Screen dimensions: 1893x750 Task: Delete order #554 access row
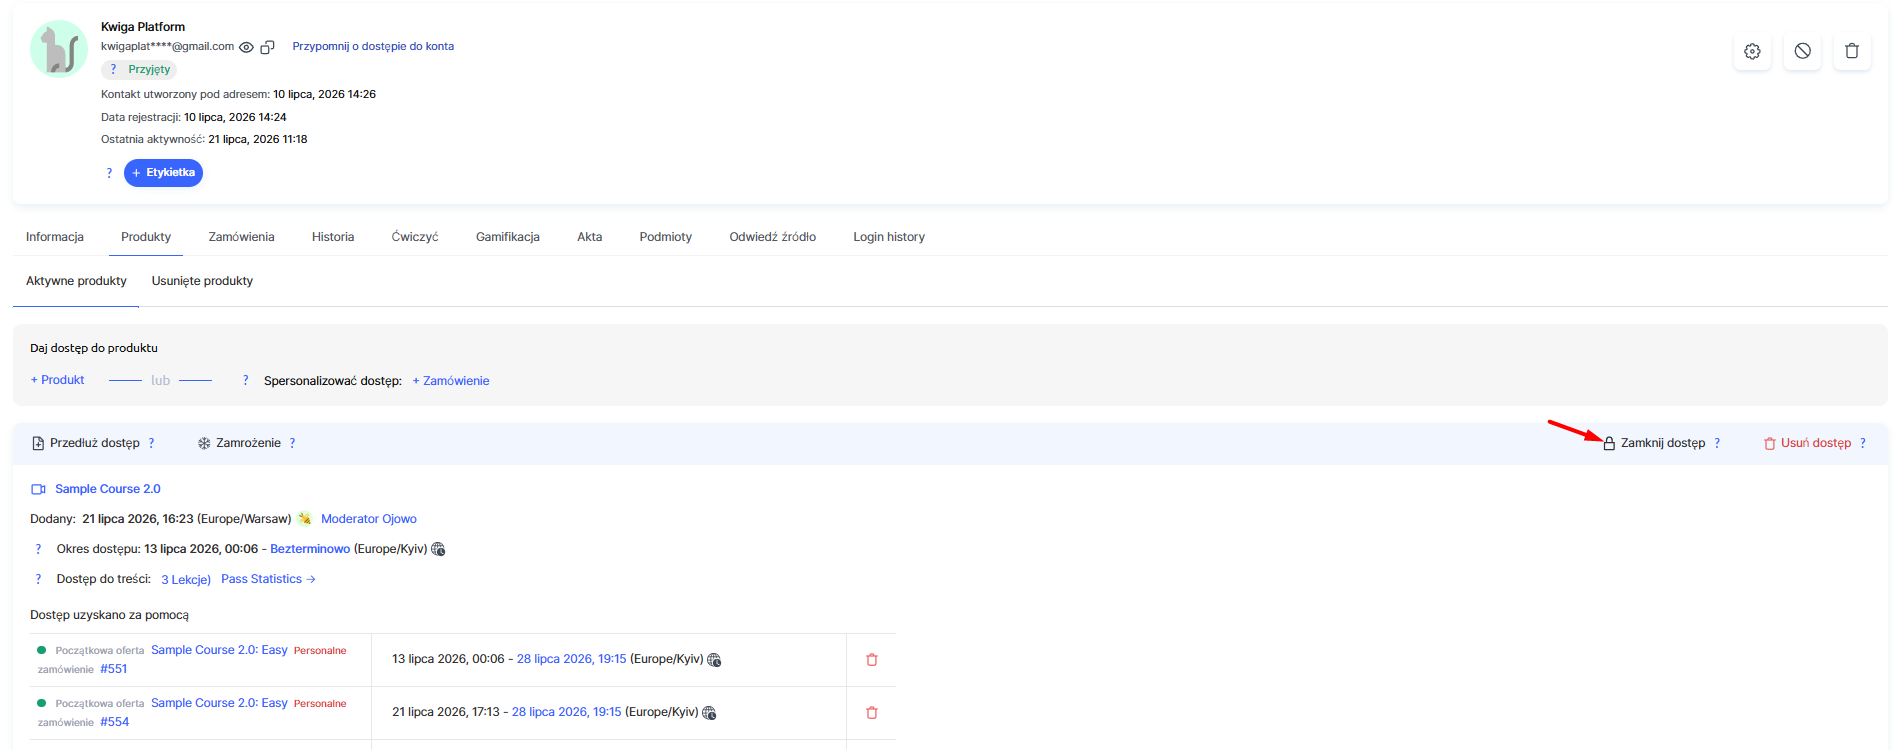pos(871,713)
